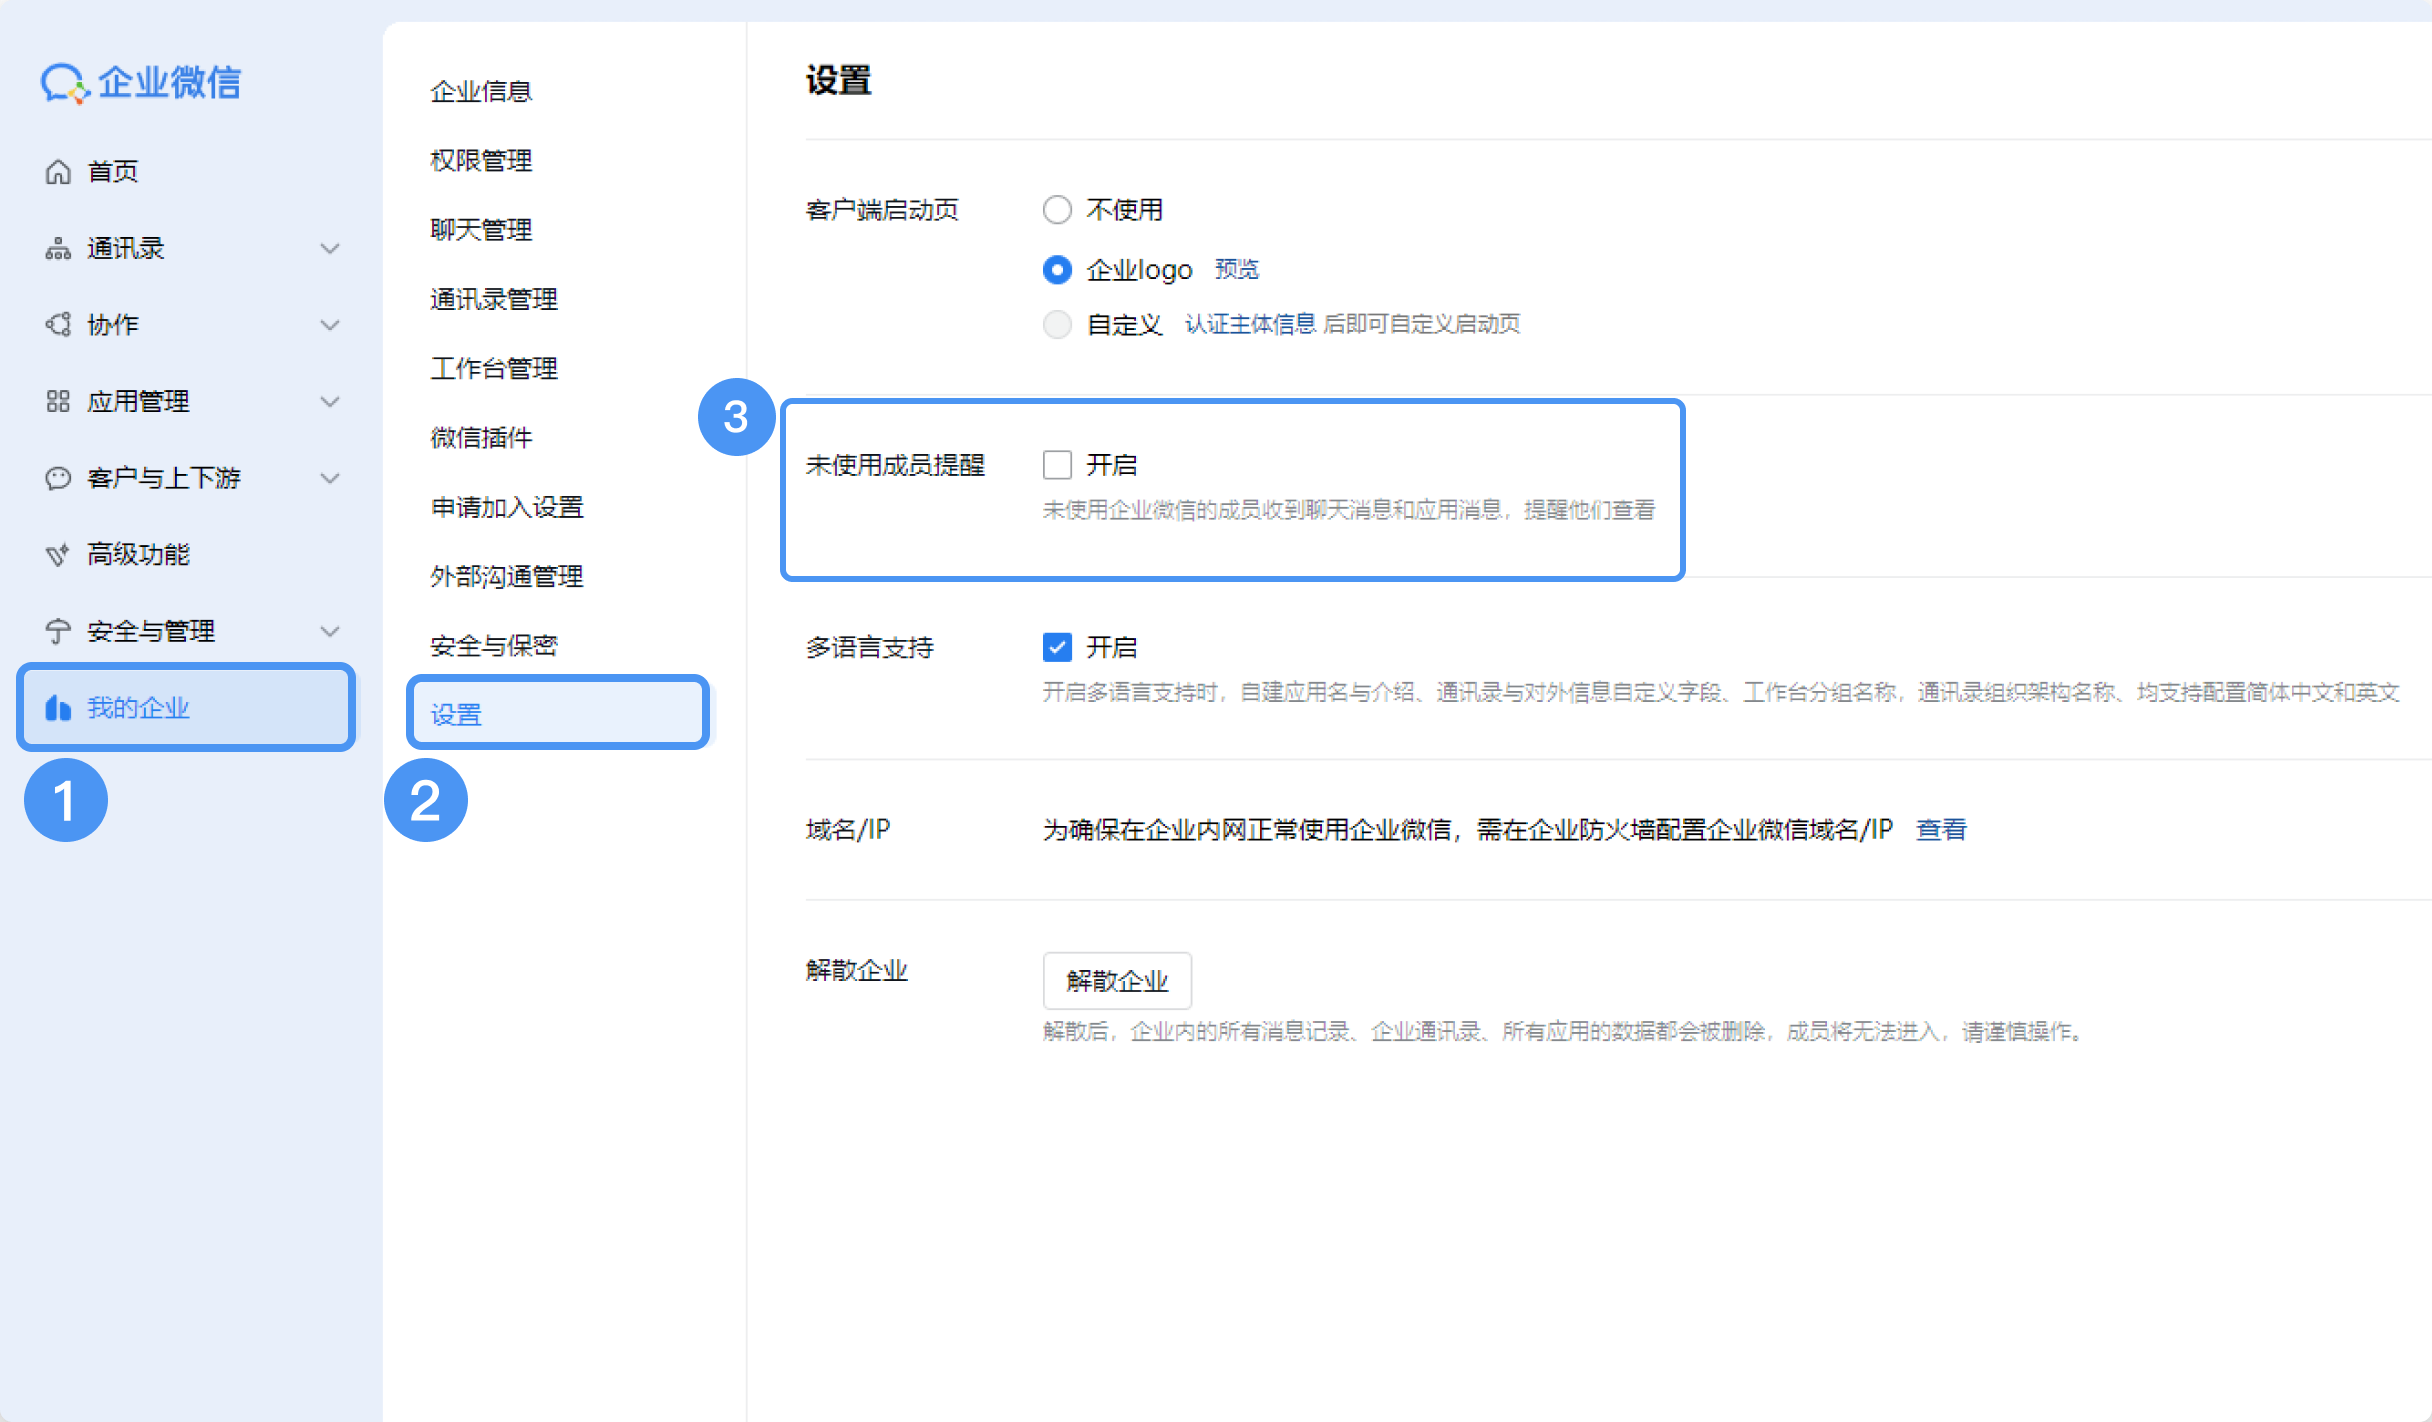The image size is (2432, 1422).
Task: Click the 客户与上下游 sidebar label
Action: tap(164, 478)
